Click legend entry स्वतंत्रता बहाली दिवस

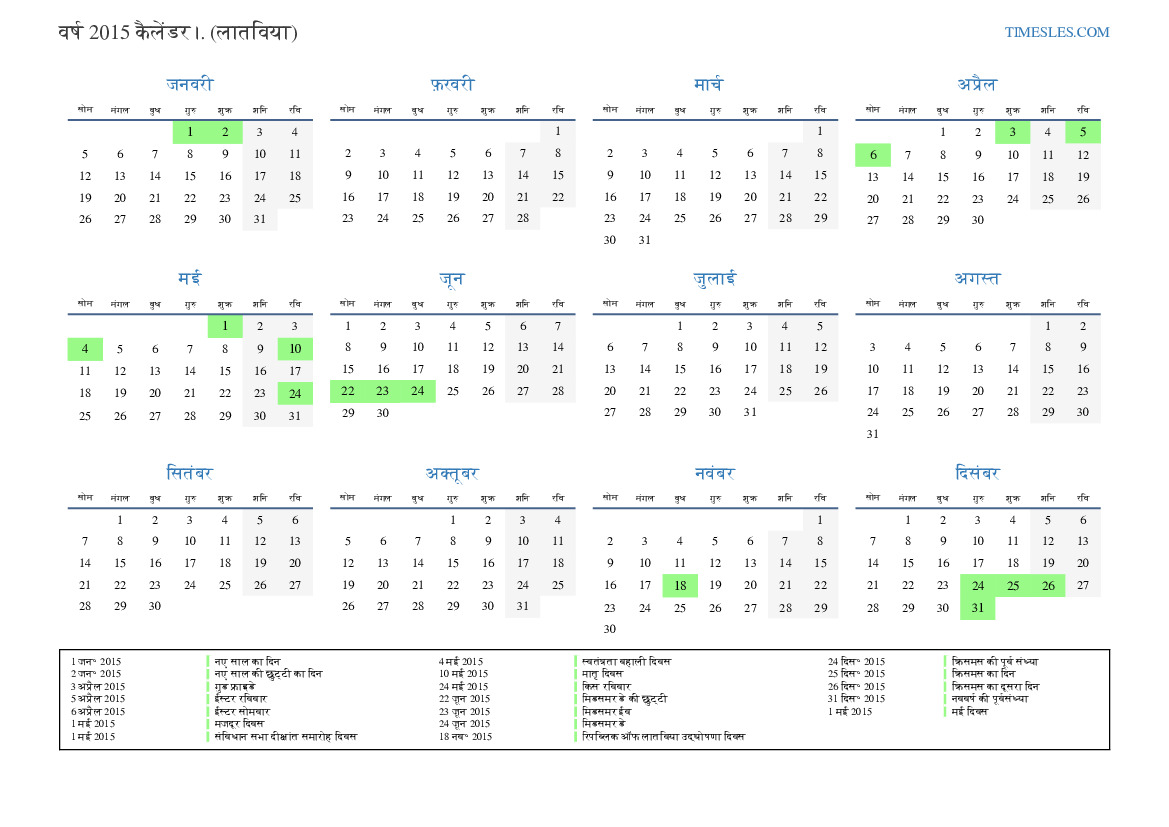tap(627, 661)
